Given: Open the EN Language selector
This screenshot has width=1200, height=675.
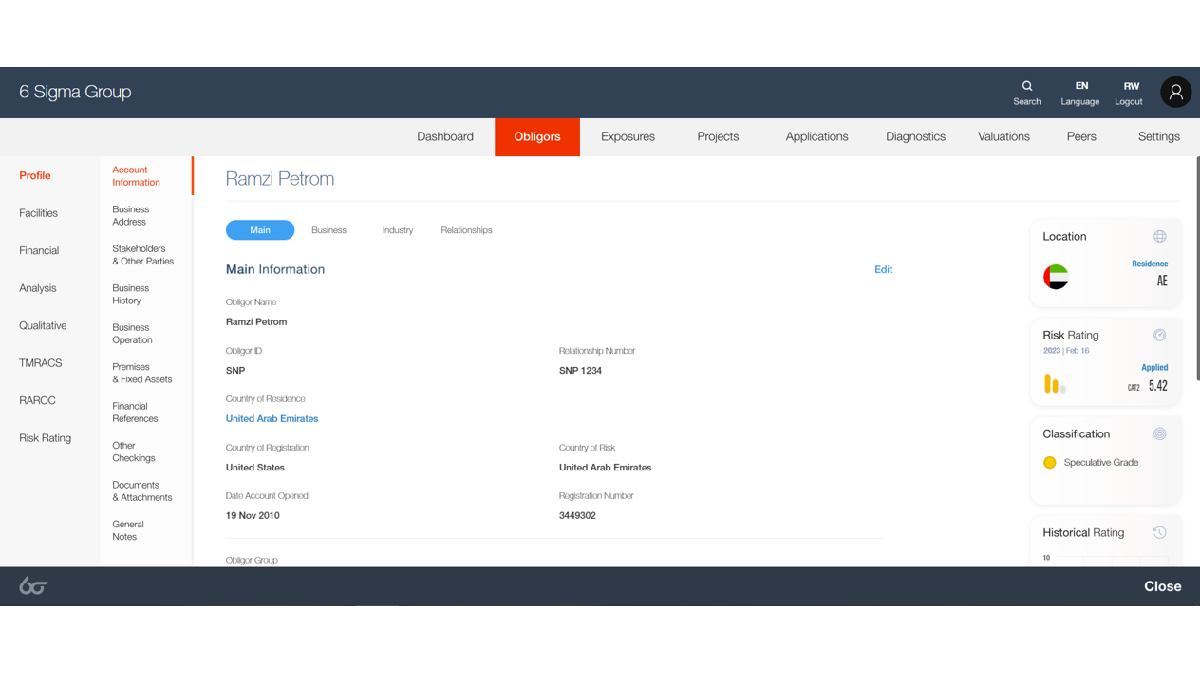Looking at the screenshot, I should 1080,92.
